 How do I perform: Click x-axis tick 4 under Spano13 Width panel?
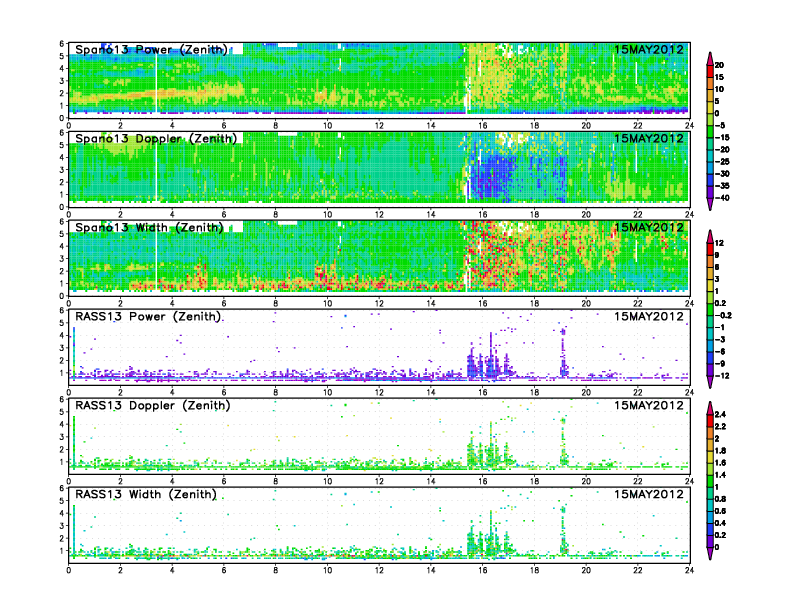click(x=172, y=303)
